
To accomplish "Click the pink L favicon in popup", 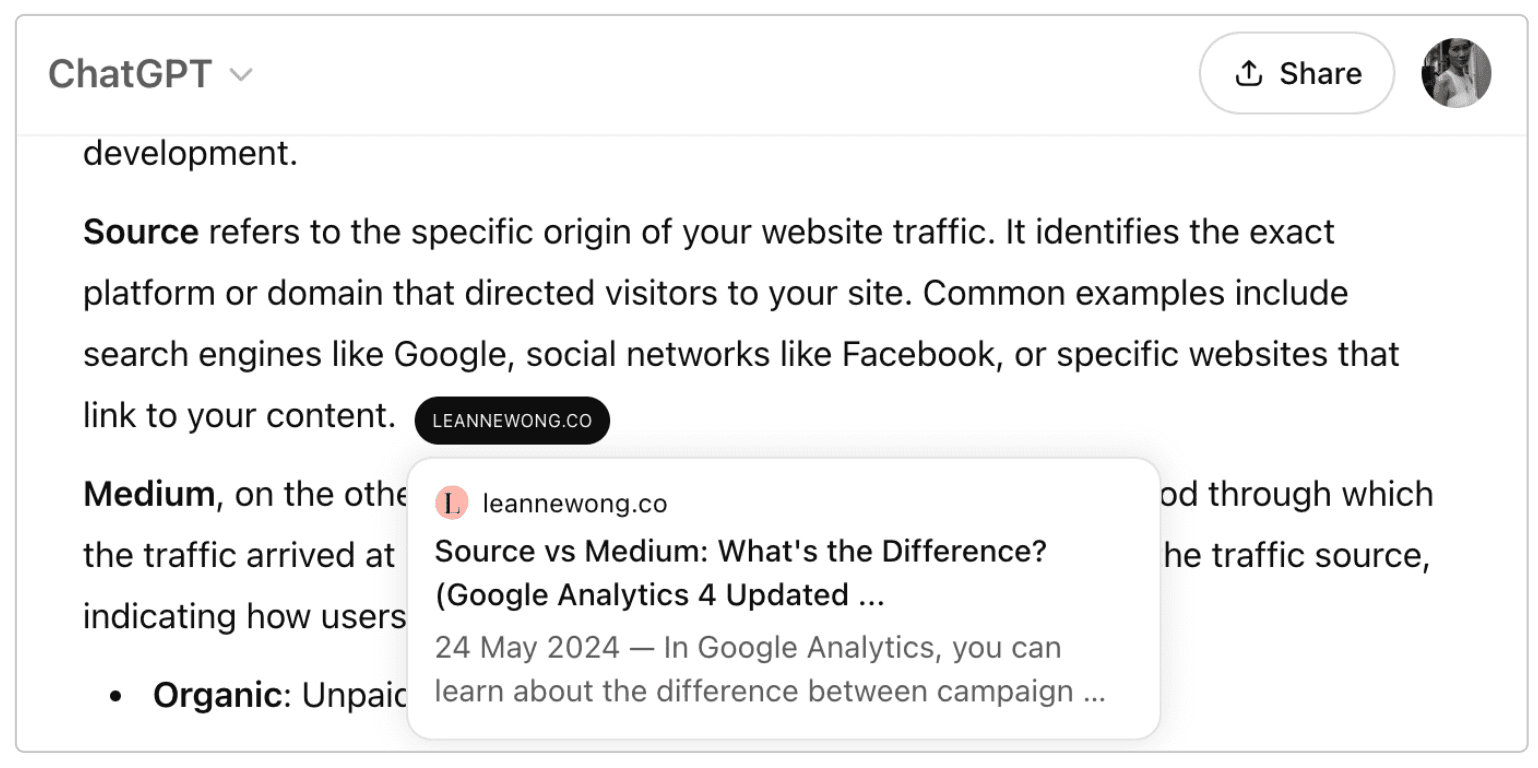I will [x=452, y=503].
